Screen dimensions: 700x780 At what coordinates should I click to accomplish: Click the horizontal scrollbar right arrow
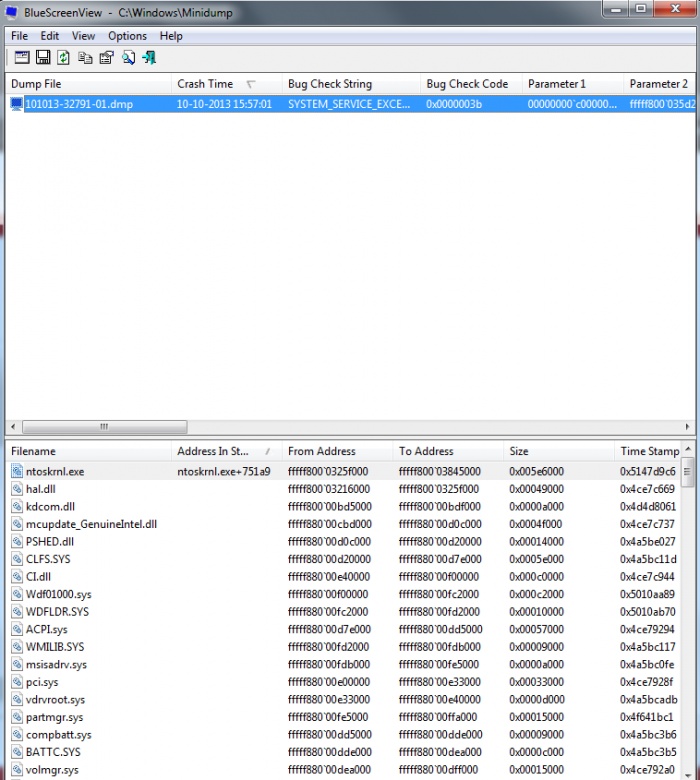click(x=688, y=427)
